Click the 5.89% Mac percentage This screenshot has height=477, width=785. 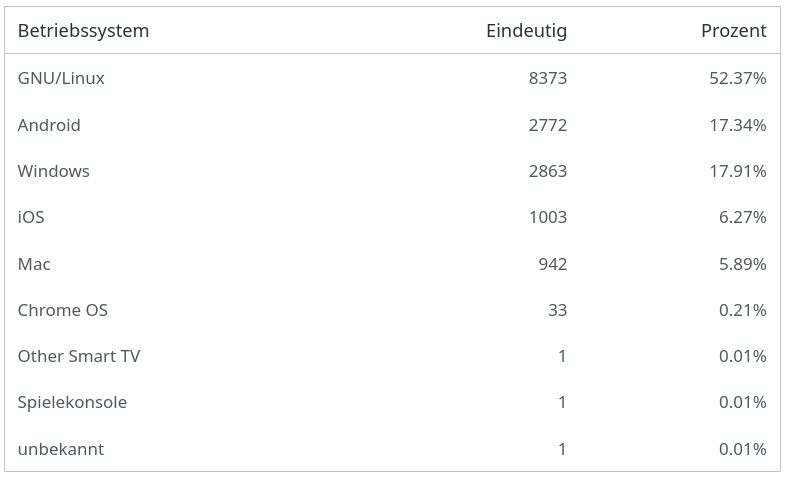point(742,264)
